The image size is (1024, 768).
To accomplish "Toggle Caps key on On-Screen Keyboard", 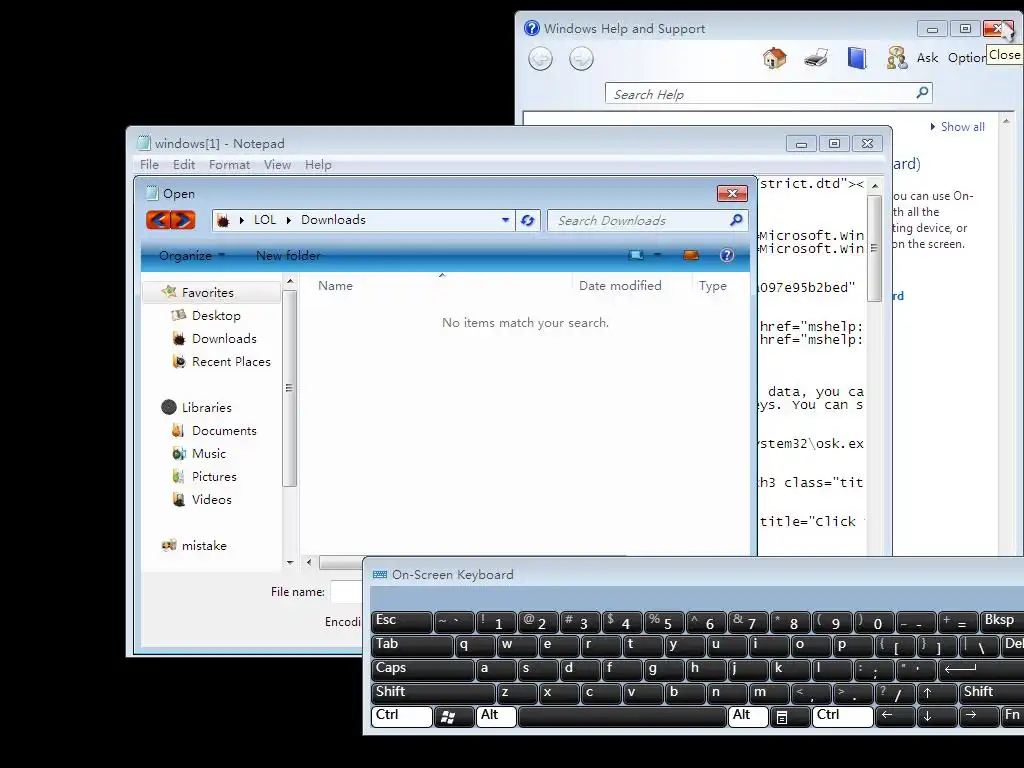I will [422, 669].
